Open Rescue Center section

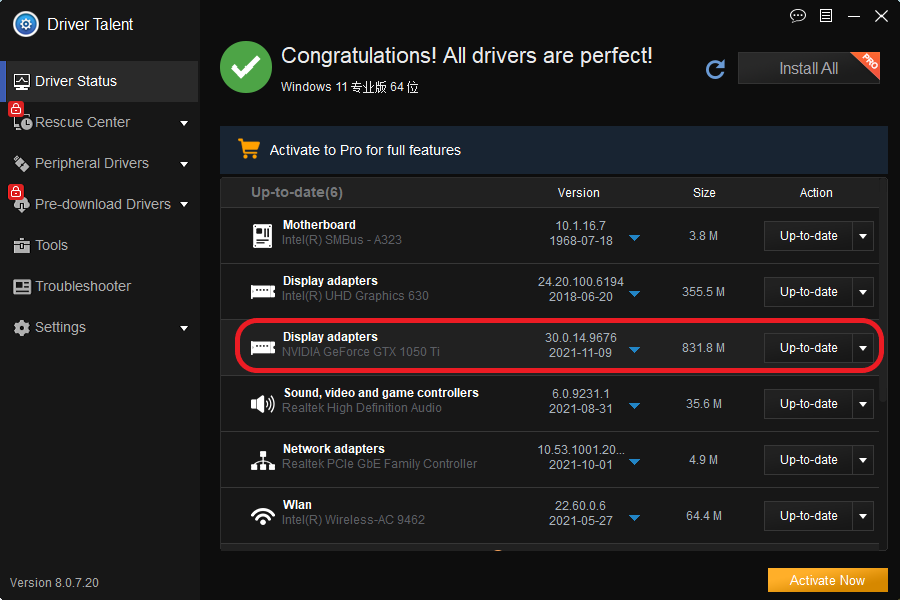pos(100,122)
